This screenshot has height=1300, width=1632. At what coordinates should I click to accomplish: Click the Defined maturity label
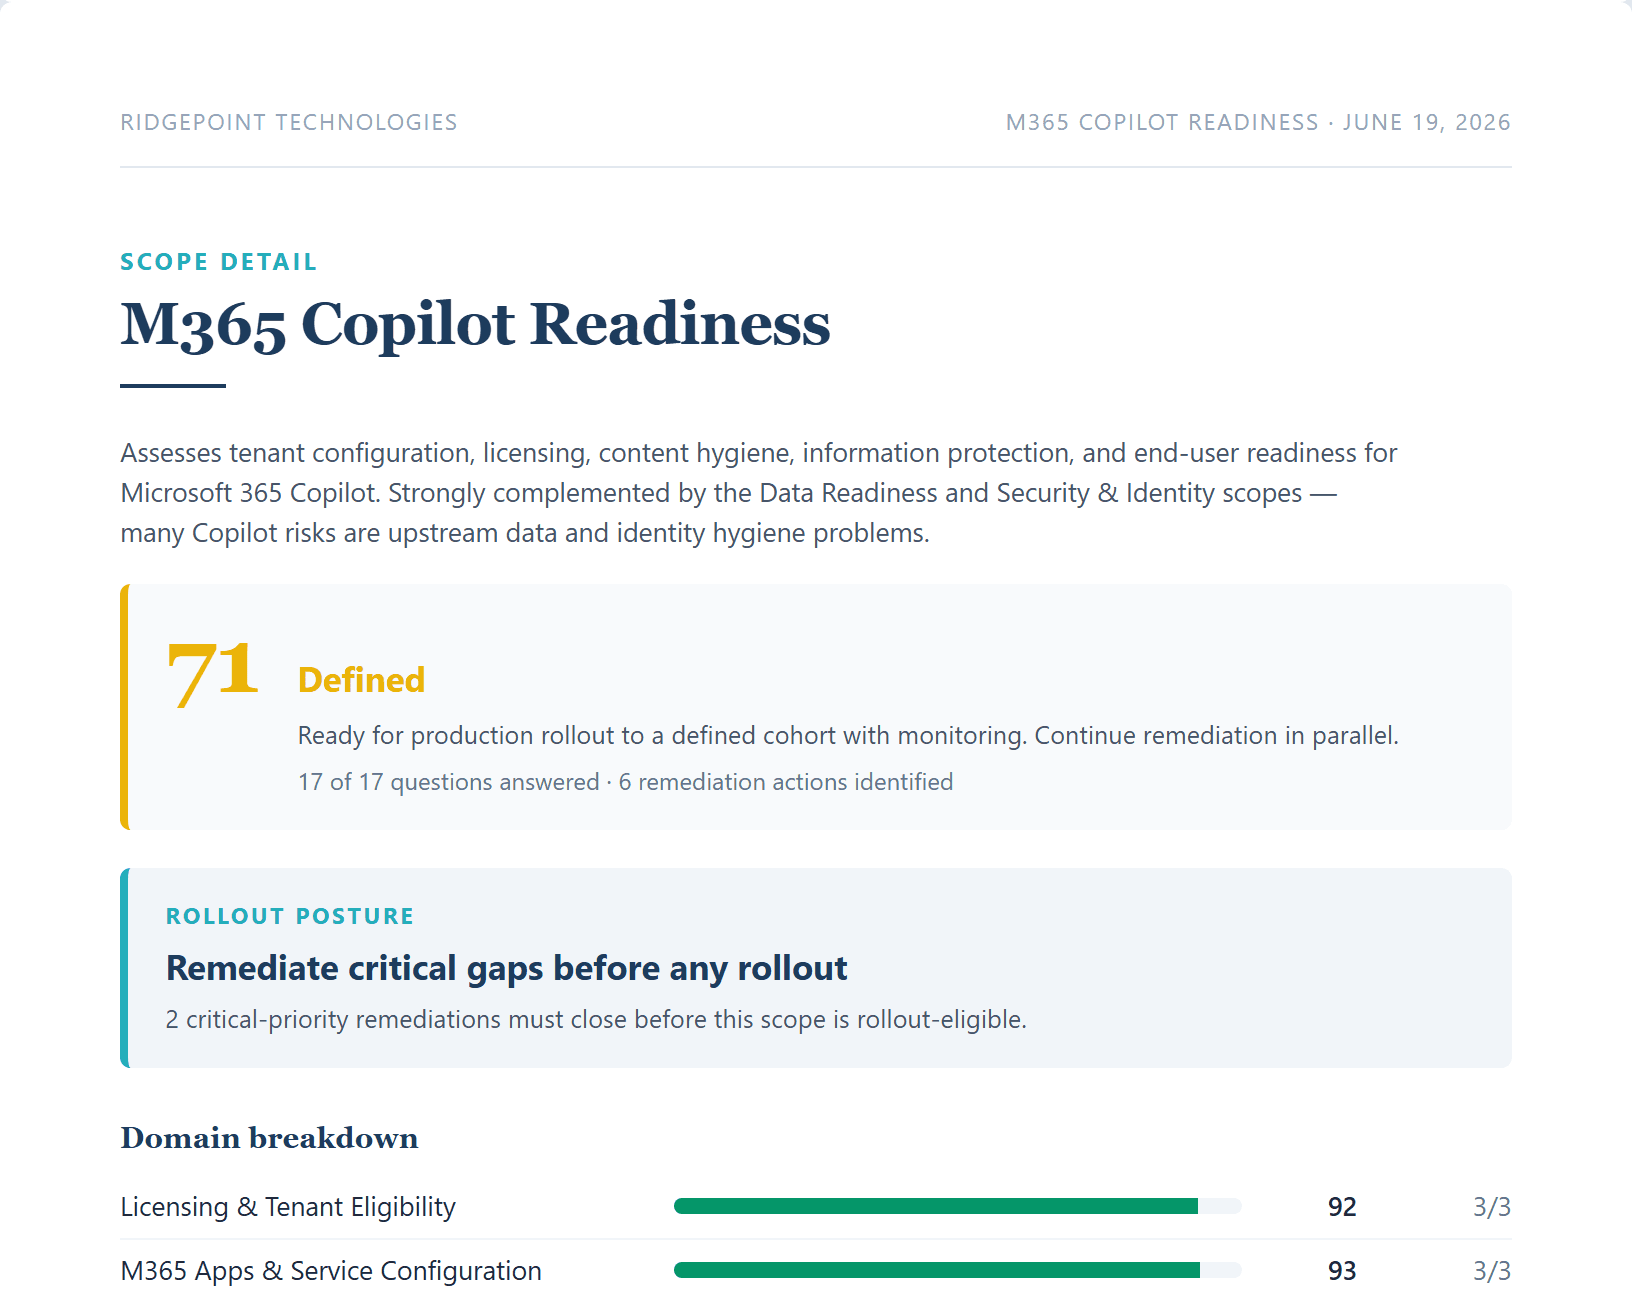point(361,680)
